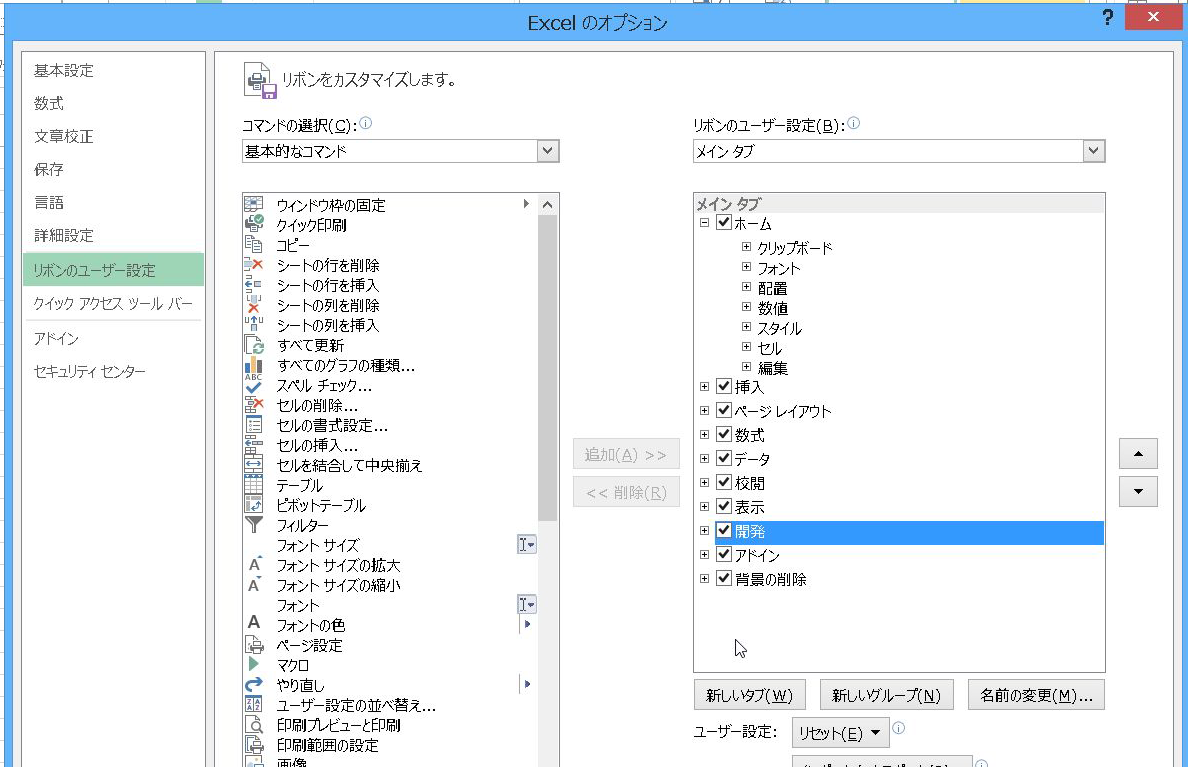Select the 印刷プレビューと印刷 icon
1188x767 pixels.
point(253,725)
